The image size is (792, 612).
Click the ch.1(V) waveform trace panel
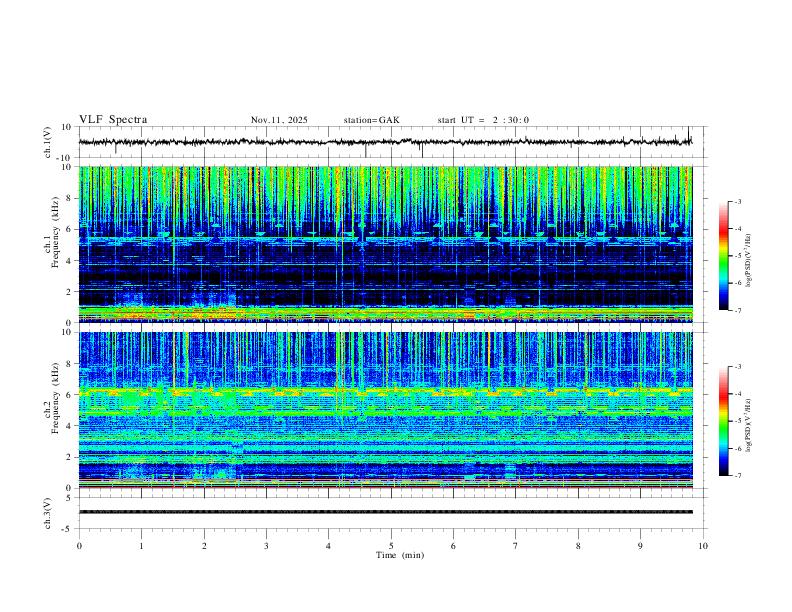coord(392,142)
